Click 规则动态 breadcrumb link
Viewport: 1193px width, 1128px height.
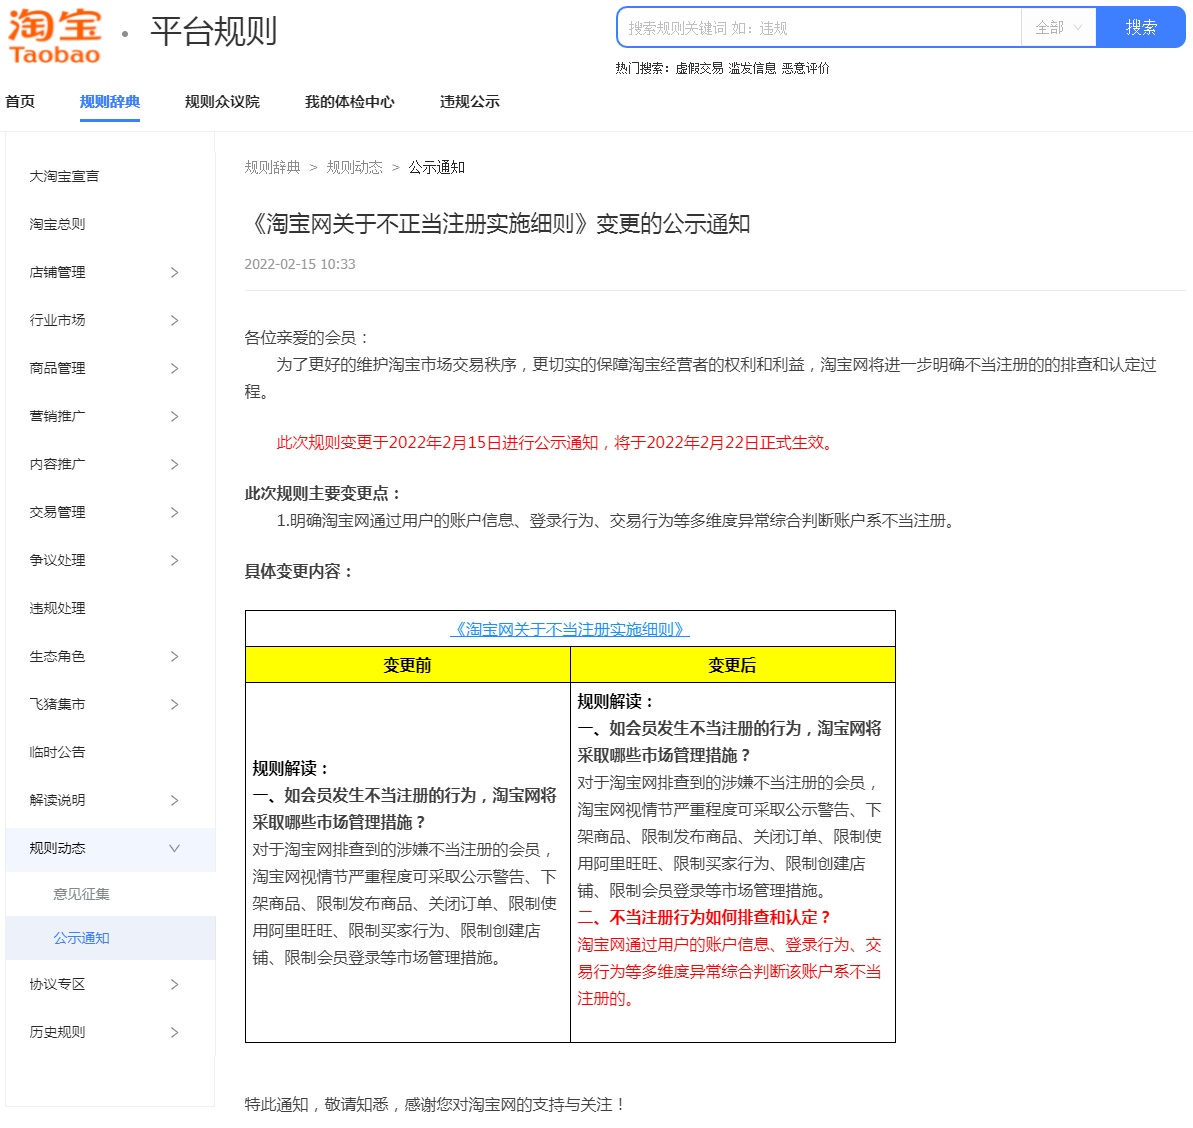[x=355, y=167]
